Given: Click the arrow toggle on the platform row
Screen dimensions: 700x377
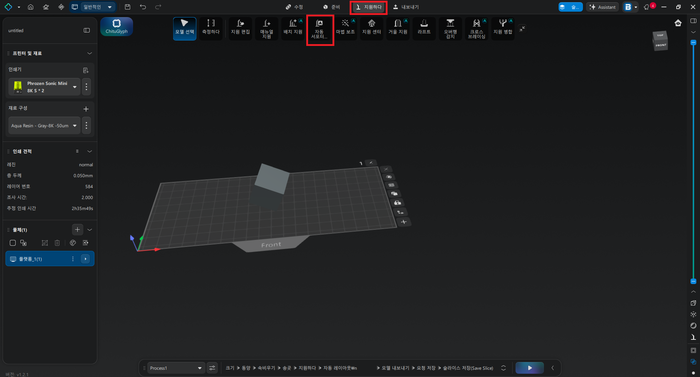Looking at the screenshot, I should 85,259.
